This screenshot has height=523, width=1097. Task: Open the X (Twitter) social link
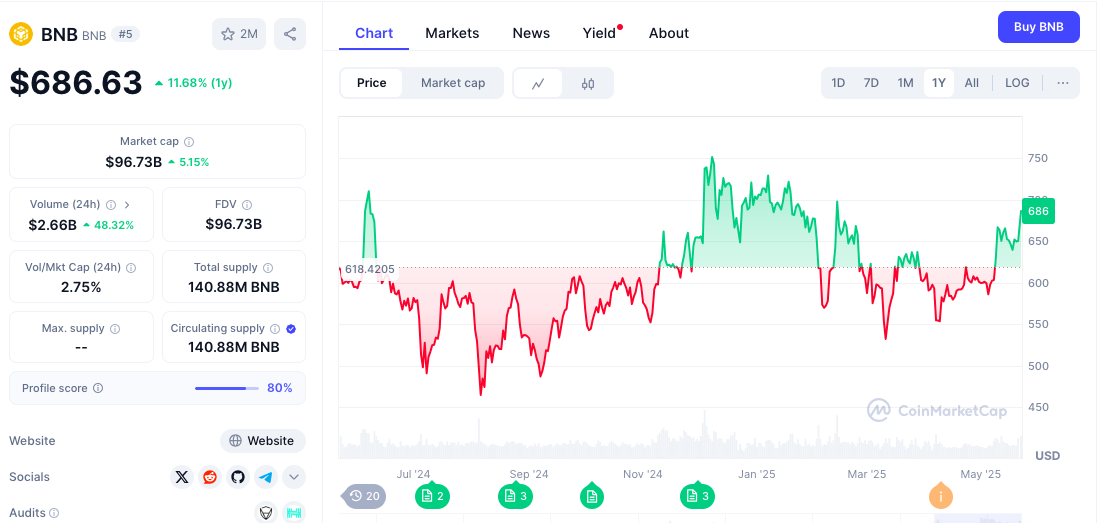point(181,477)
